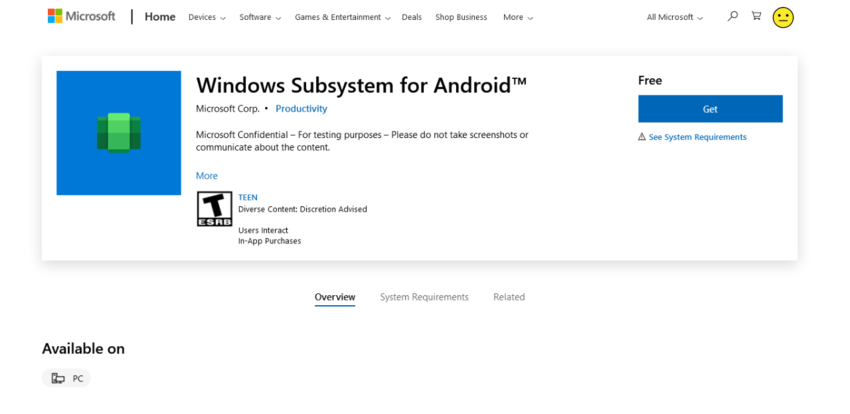Click the PC device icon chip
The width and height of the screenshot is (850, 414).
[x=66, y=378]
